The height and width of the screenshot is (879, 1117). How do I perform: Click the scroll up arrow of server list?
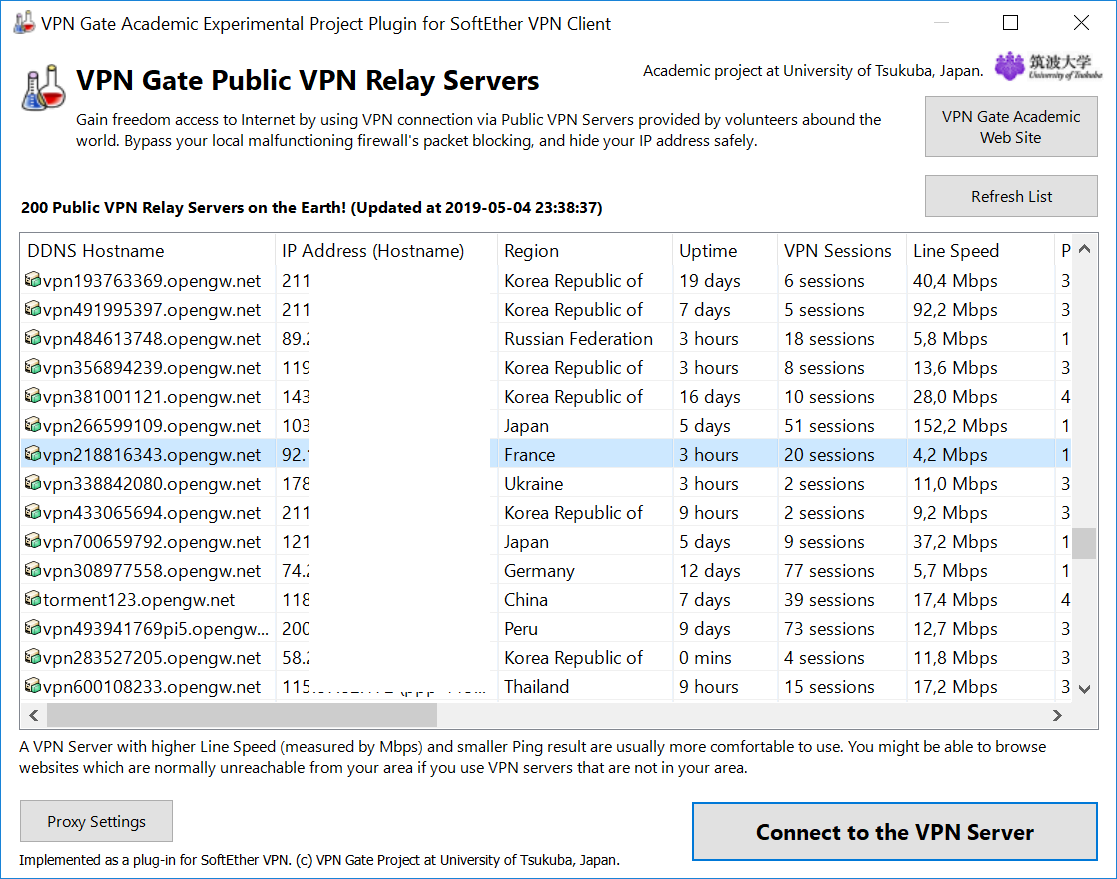1084,249
